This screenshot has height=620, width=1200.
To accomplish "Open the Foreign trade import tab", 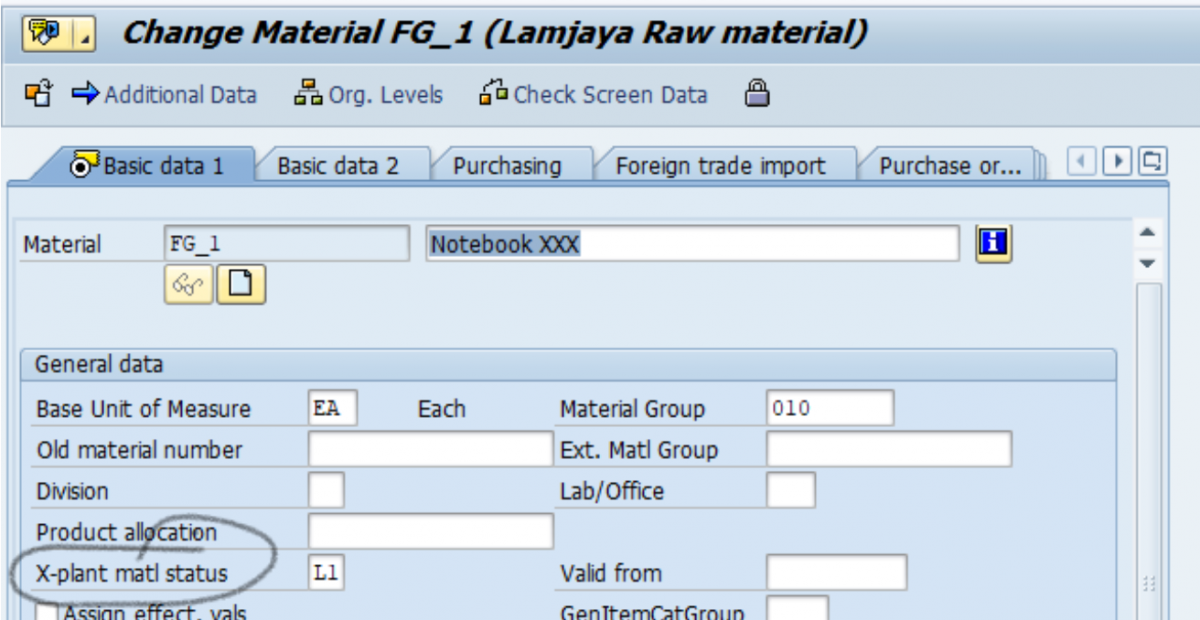I will click(722, 166).
